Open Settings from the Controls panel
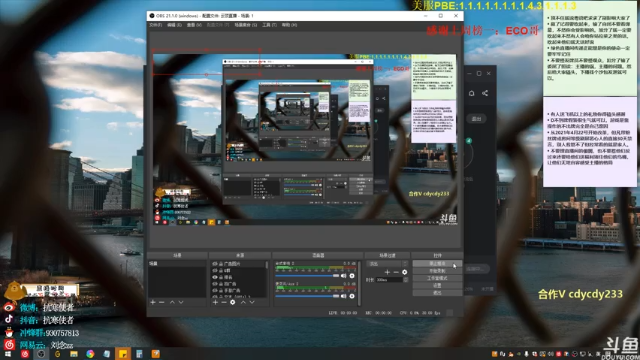The height and width of the screenshot is (360, 640). click(437, 286)
